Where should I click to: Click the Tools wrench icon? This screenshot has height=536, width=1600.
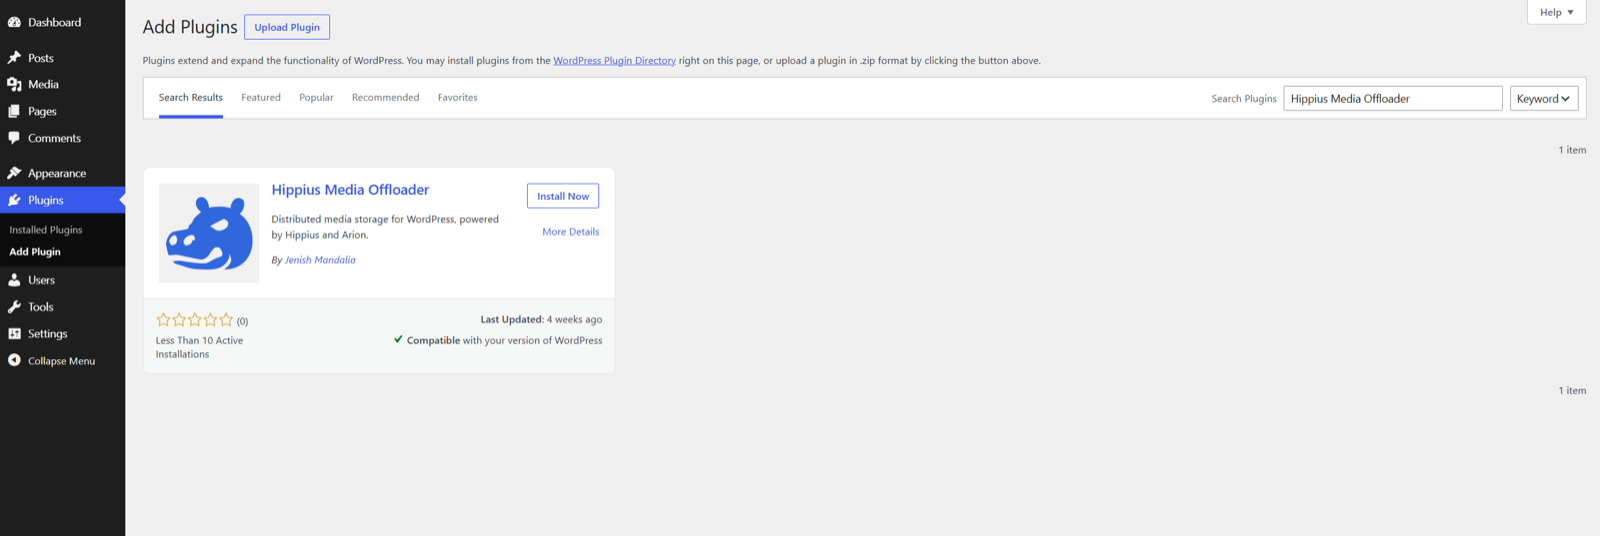tap(14, 307)
